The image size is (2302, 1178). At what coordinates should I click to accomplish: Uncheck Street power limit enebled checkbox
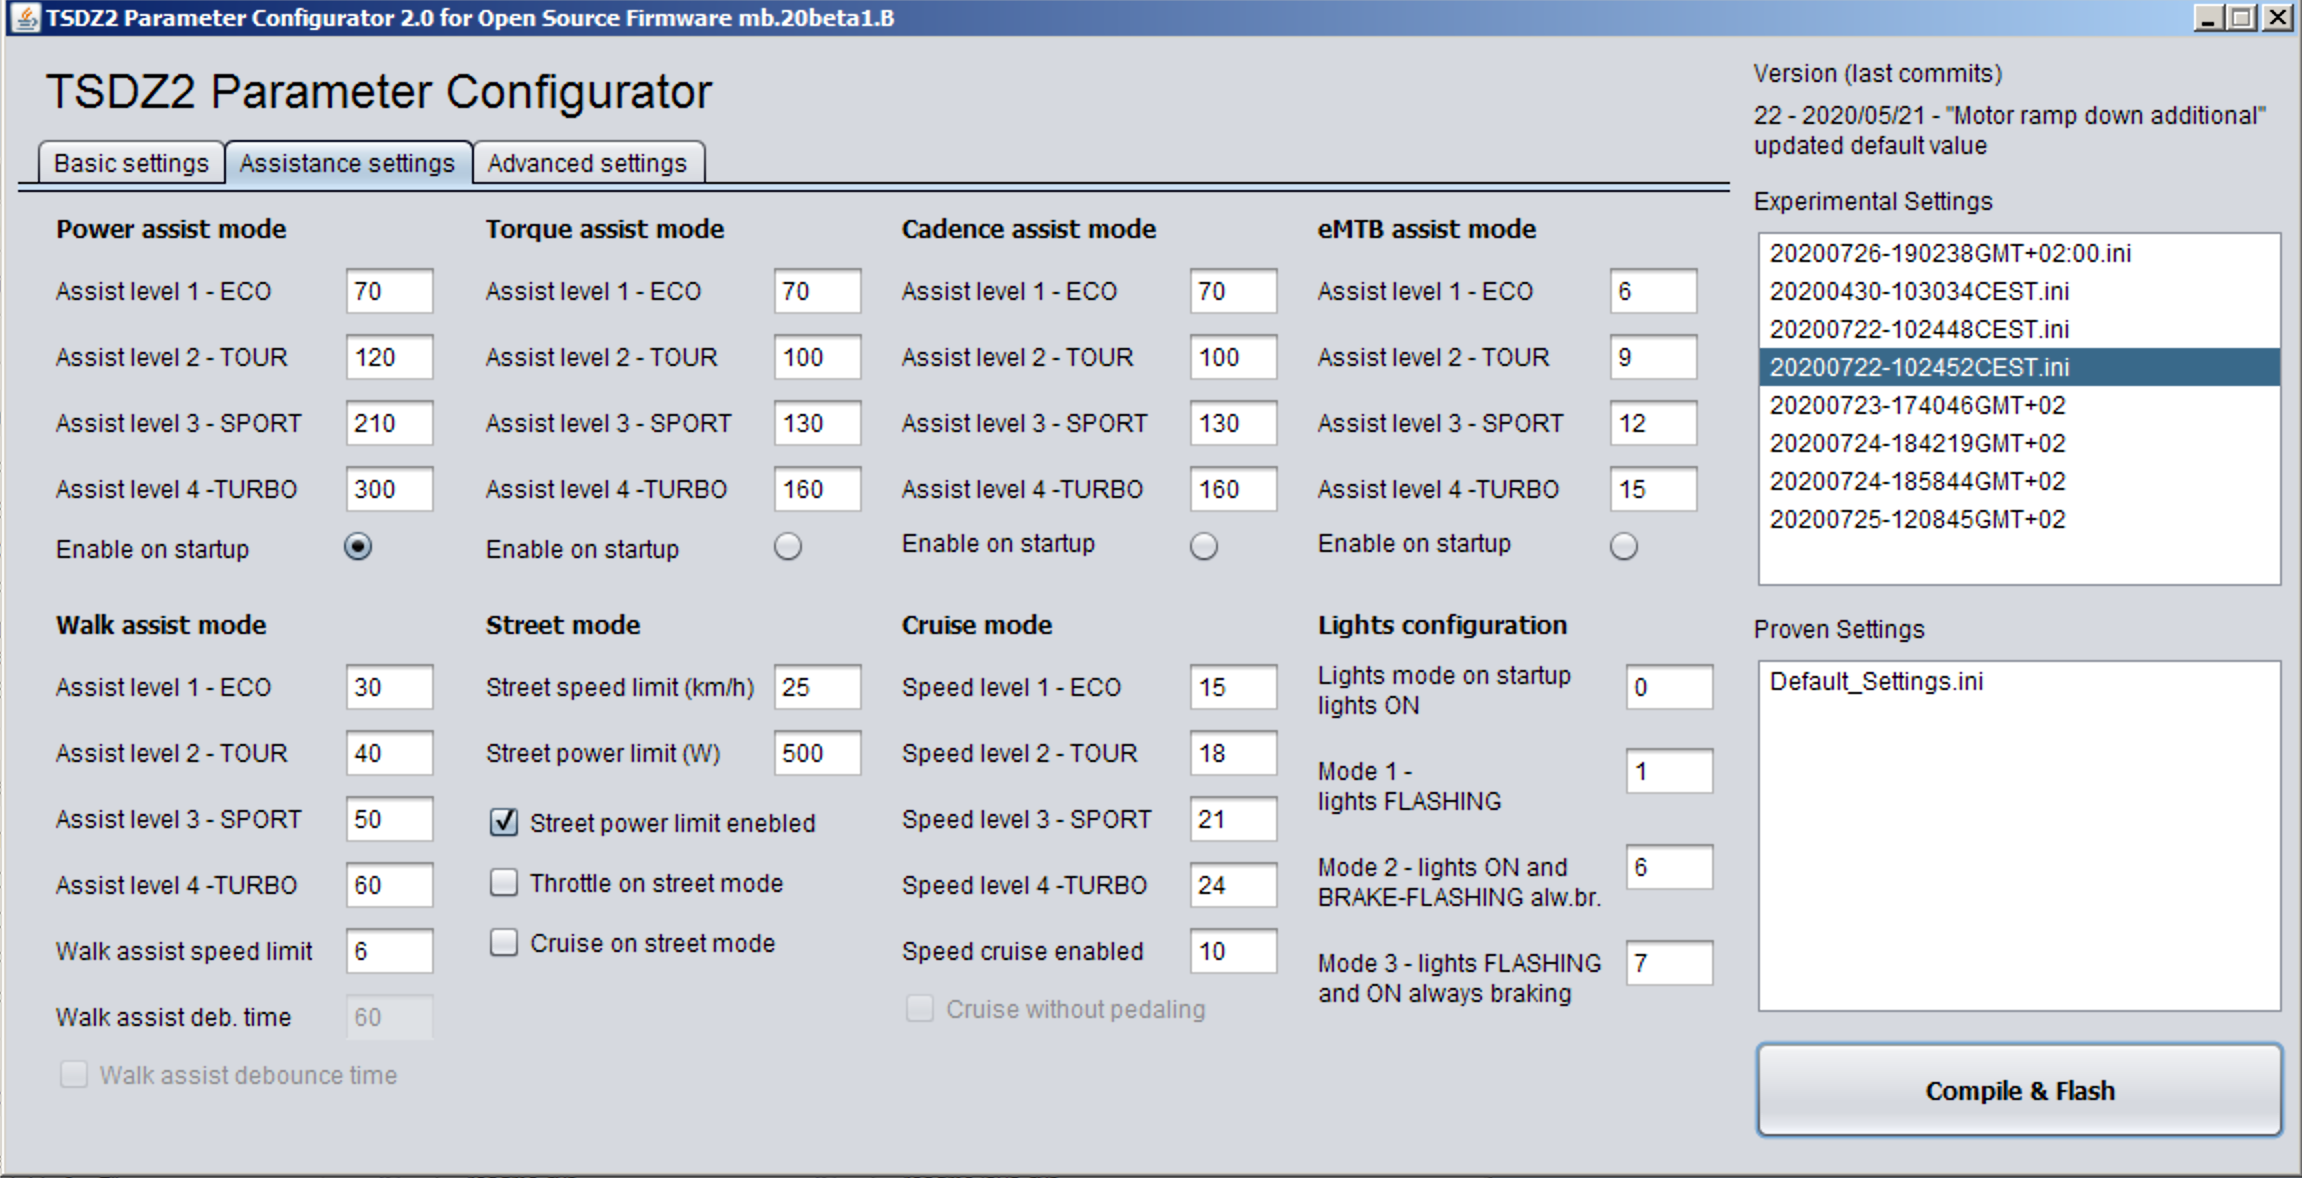click(504, 822)
